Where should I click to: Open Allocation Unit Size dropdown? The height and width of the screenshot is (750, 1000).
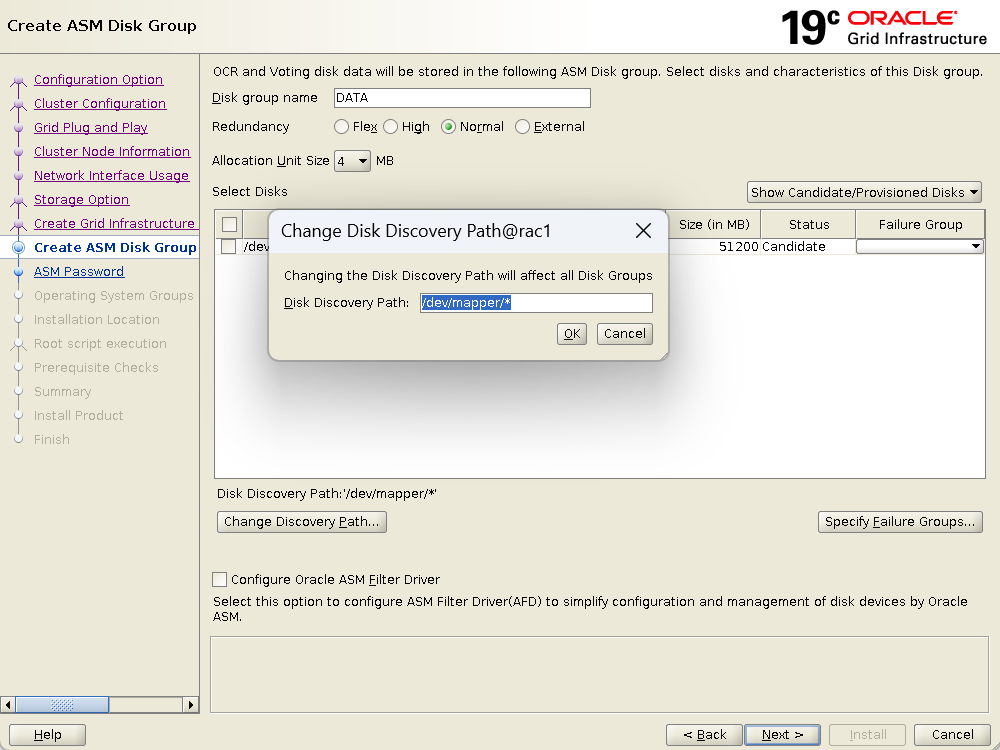coord(352,161)
